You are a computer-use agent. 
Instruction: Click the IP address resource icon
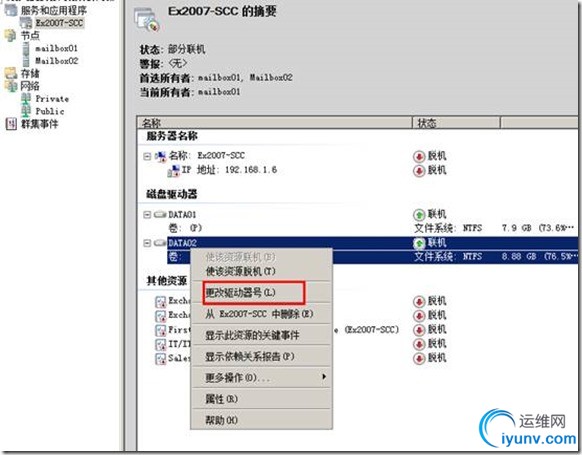click(x=173, y=171)
